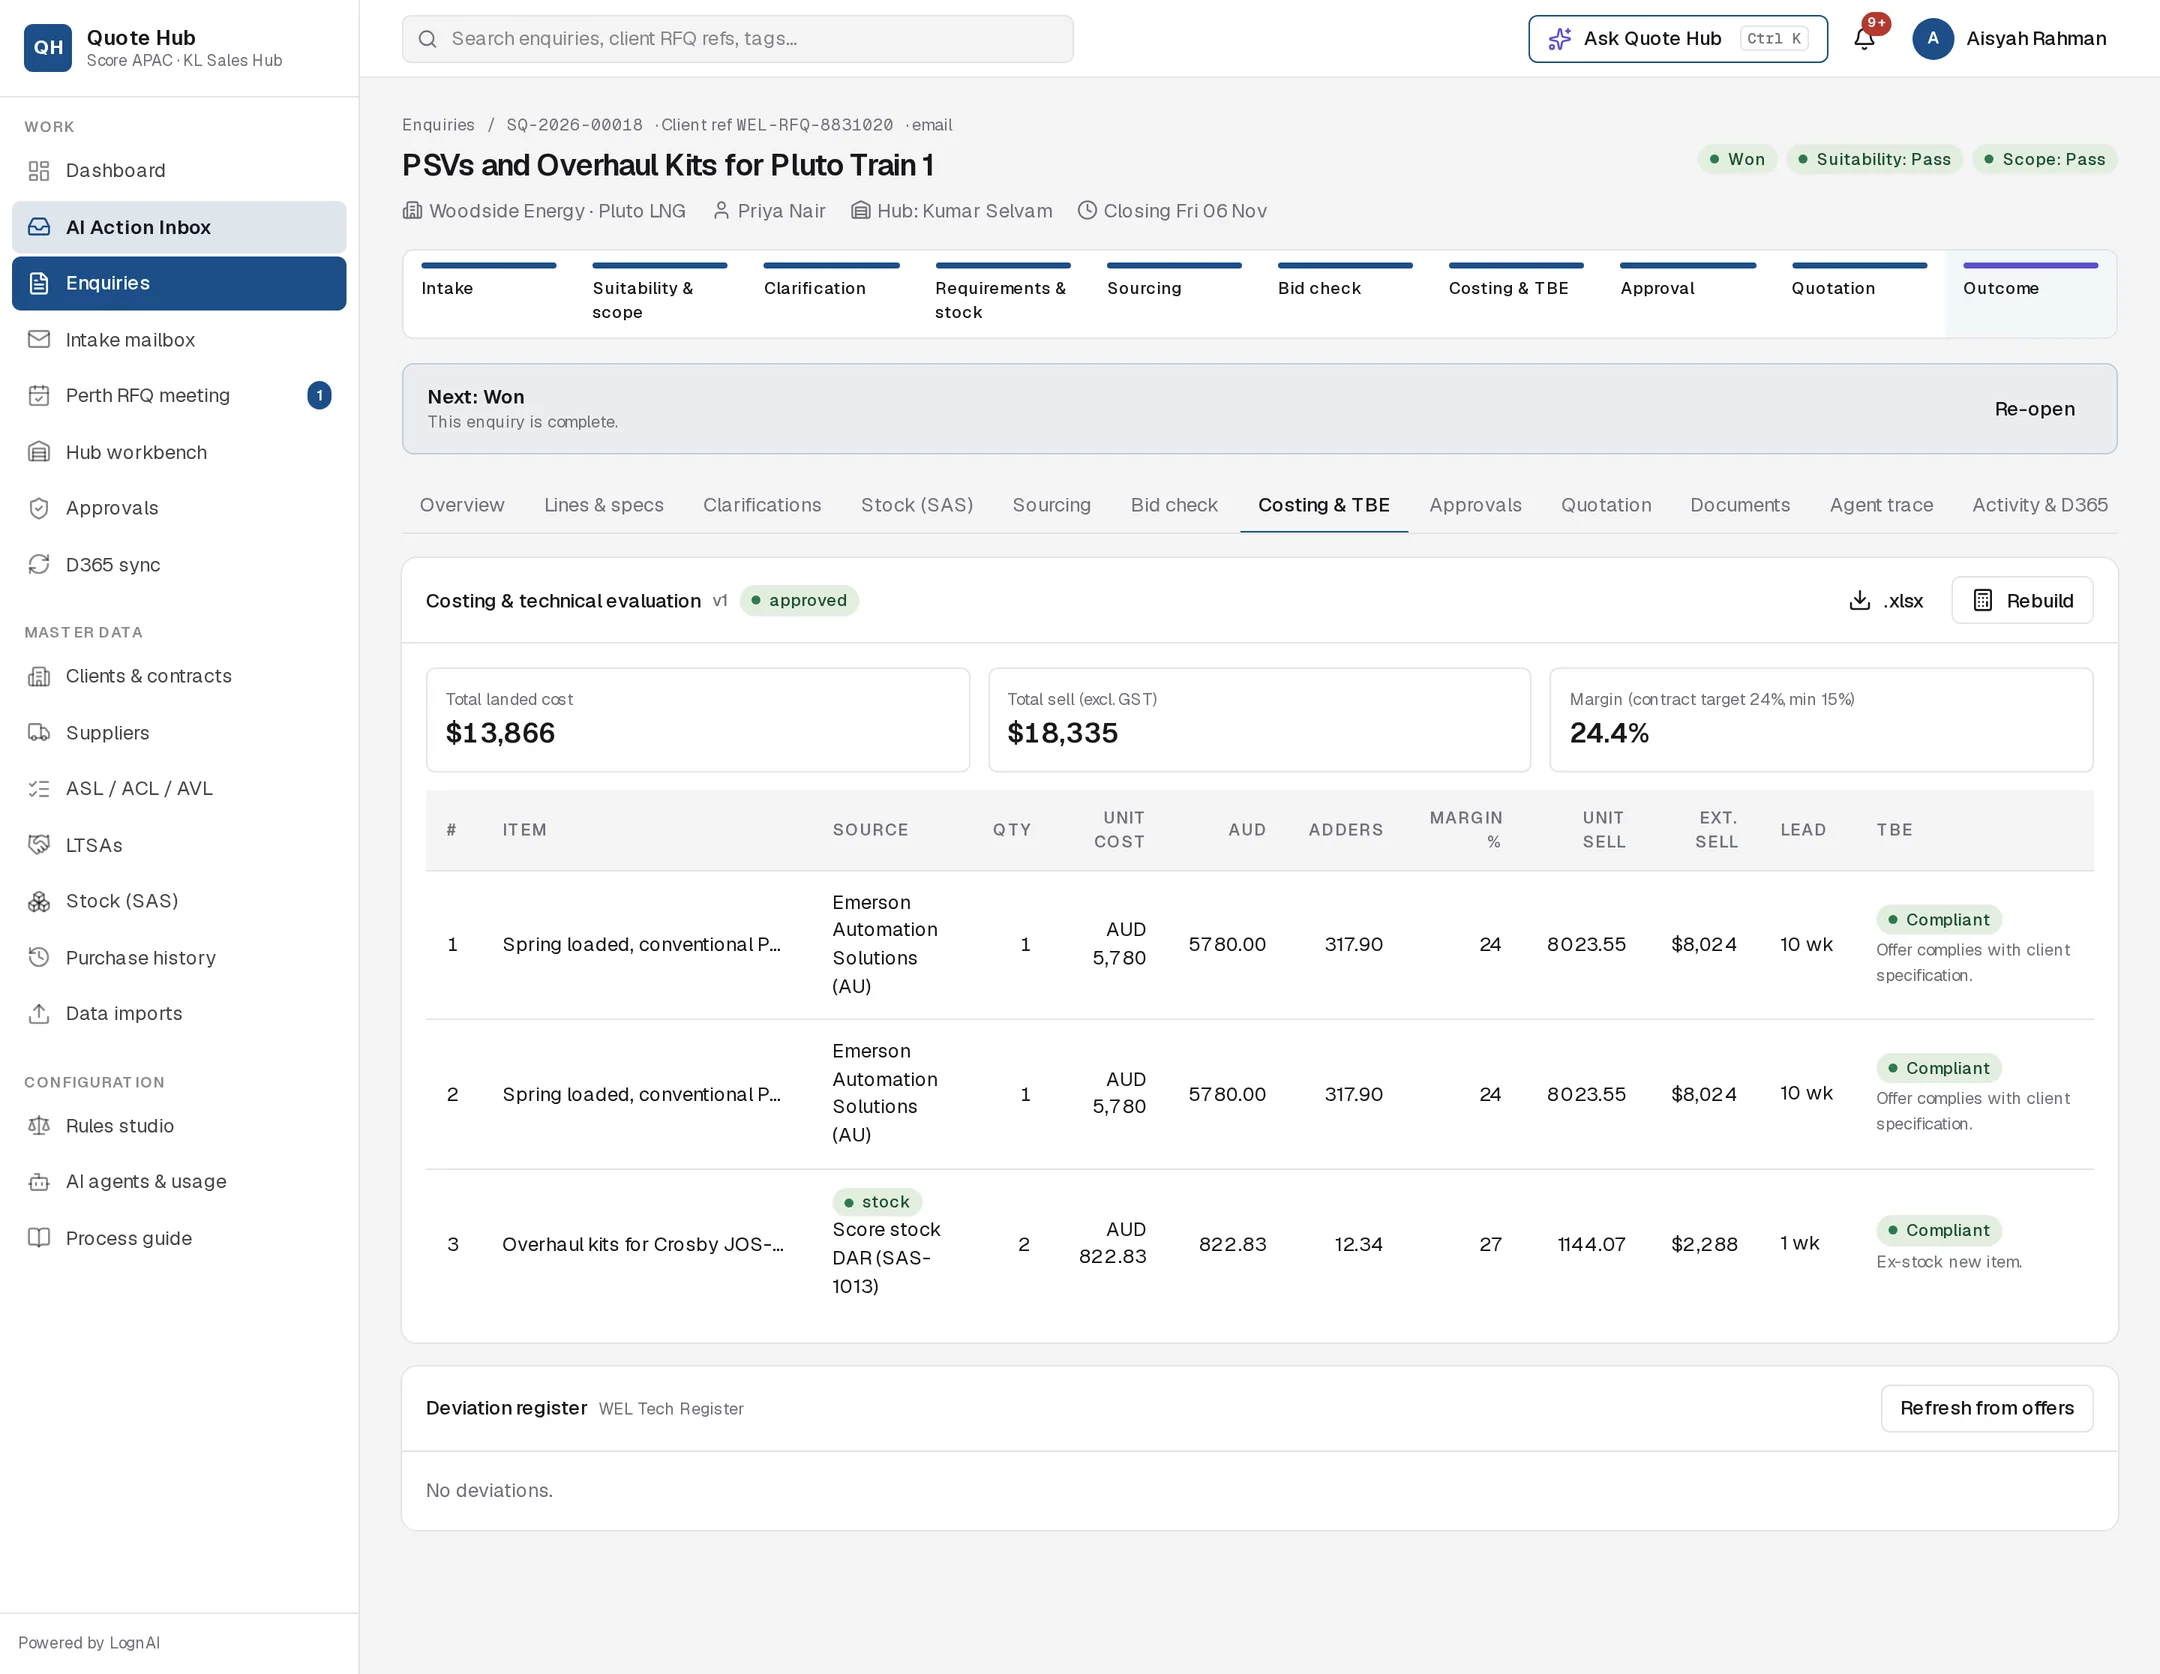Viewport: 2160px width, 1674px height.
Task: Click the Process guide book icon
Action: [x=39, y=1238]
